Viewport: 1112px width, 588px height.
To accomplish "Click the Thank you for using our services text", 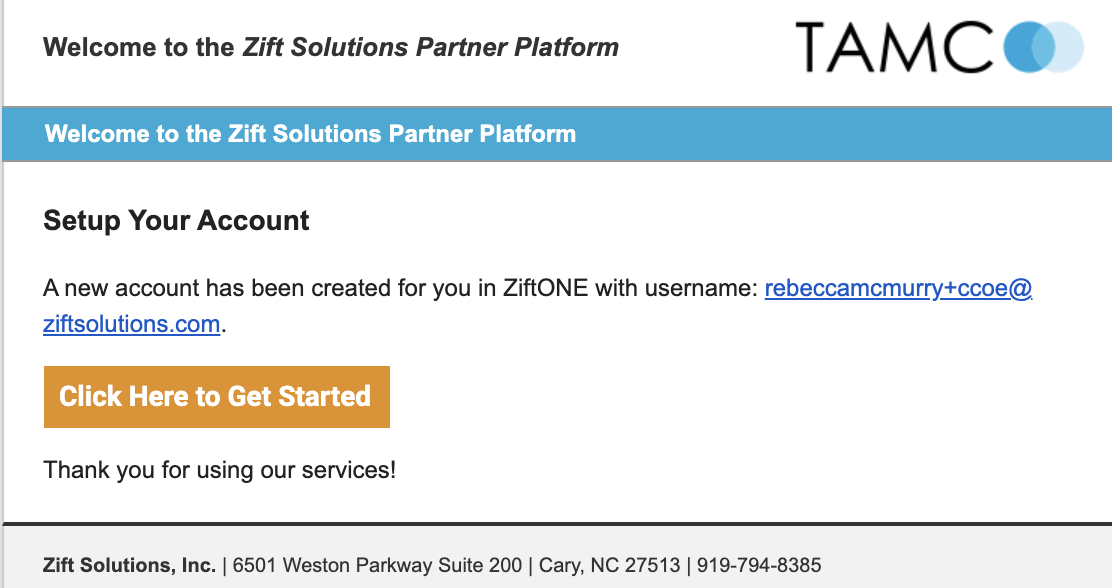I will tap(220, 470).
